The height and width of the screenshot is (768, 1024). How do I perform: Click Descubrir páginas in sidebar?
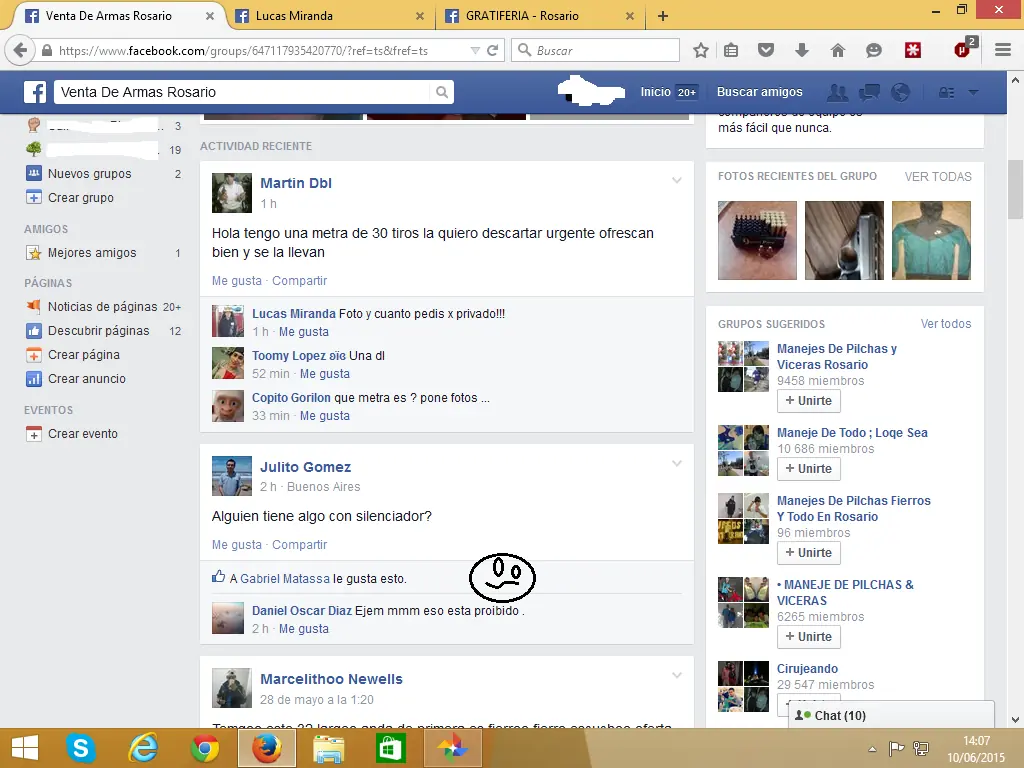pos(99,330)
